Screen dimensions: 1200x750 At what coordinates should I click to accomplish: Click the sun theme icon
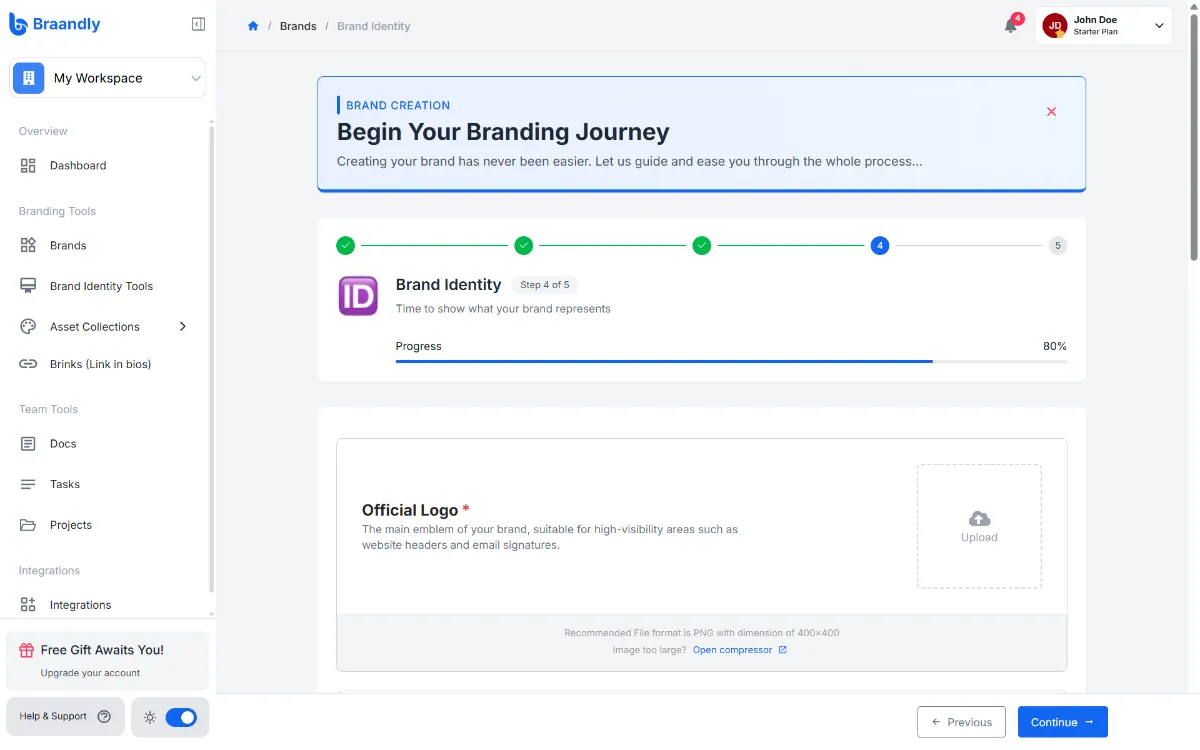click(x=150, y=717)
